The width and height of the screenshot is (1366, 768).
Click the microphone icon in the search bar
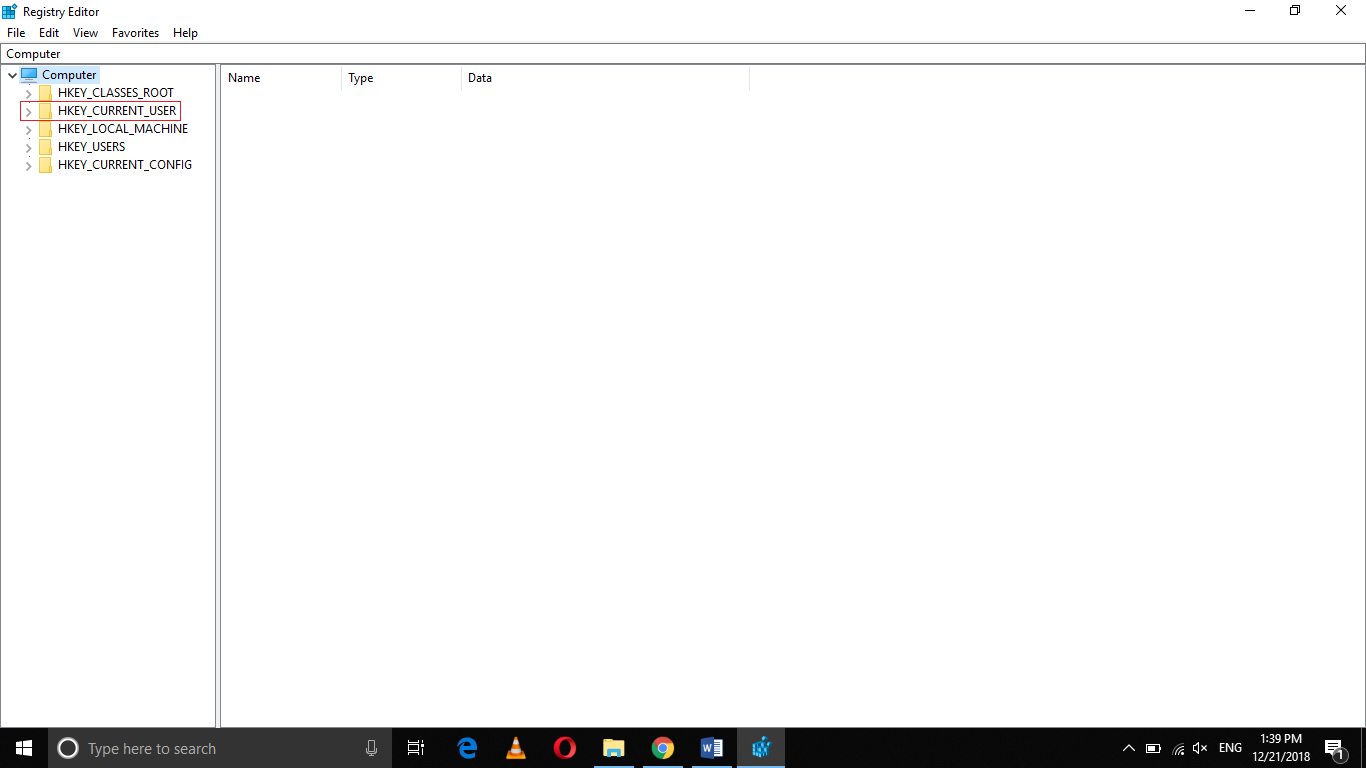point(371,747)
